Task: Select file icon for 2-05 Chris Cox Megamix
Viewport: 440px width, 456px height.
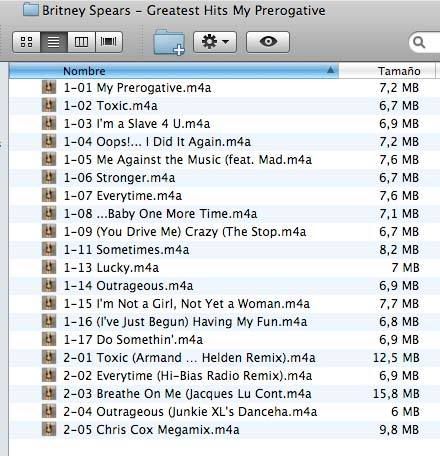Action: [x=49, y=430]
